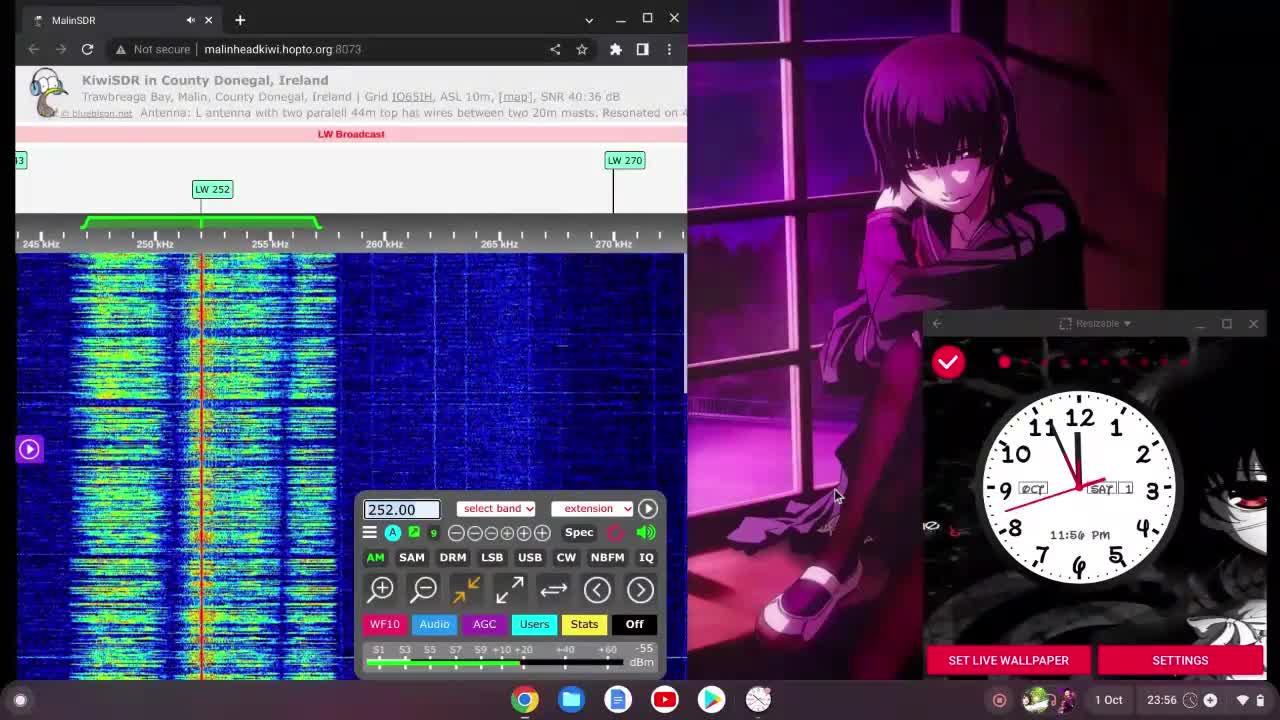Screen dimensions: 1280x720
Task: Select USB demodulation mode
Action: [x=530, y=558]
